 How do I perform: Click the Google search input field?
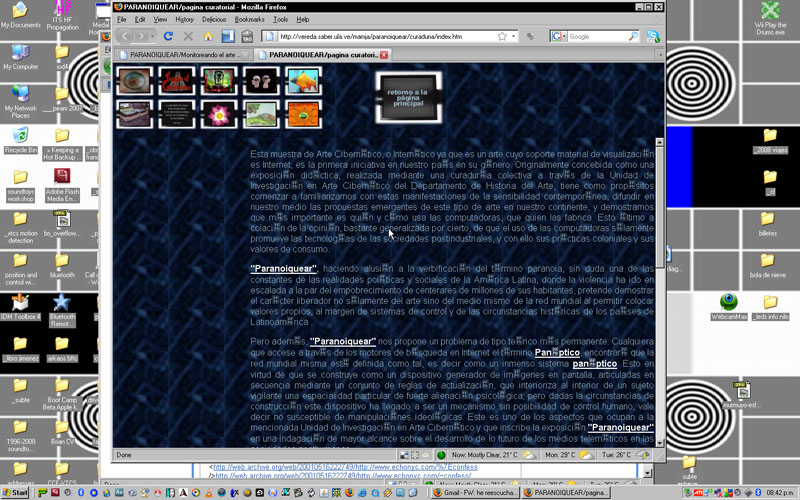pyautogui.click(x=597, y=36)
